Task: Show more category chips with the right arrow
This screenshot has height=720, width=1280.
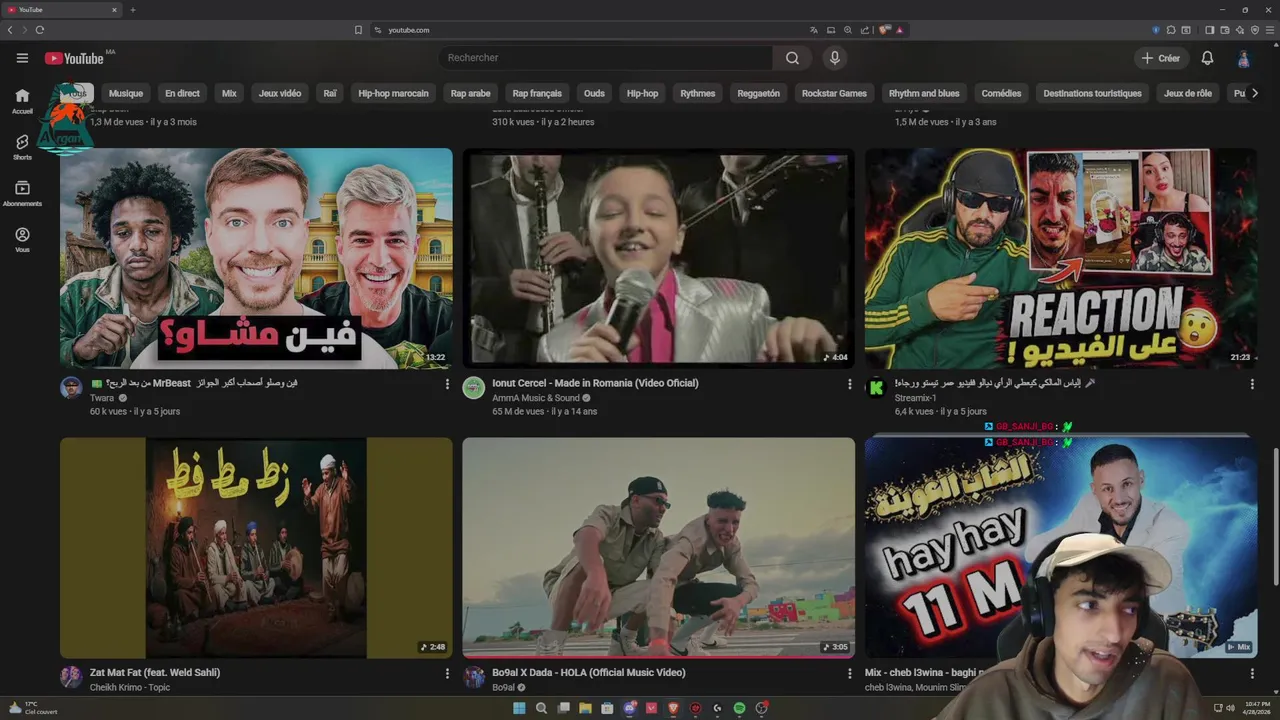Action: pos(1254,93)
